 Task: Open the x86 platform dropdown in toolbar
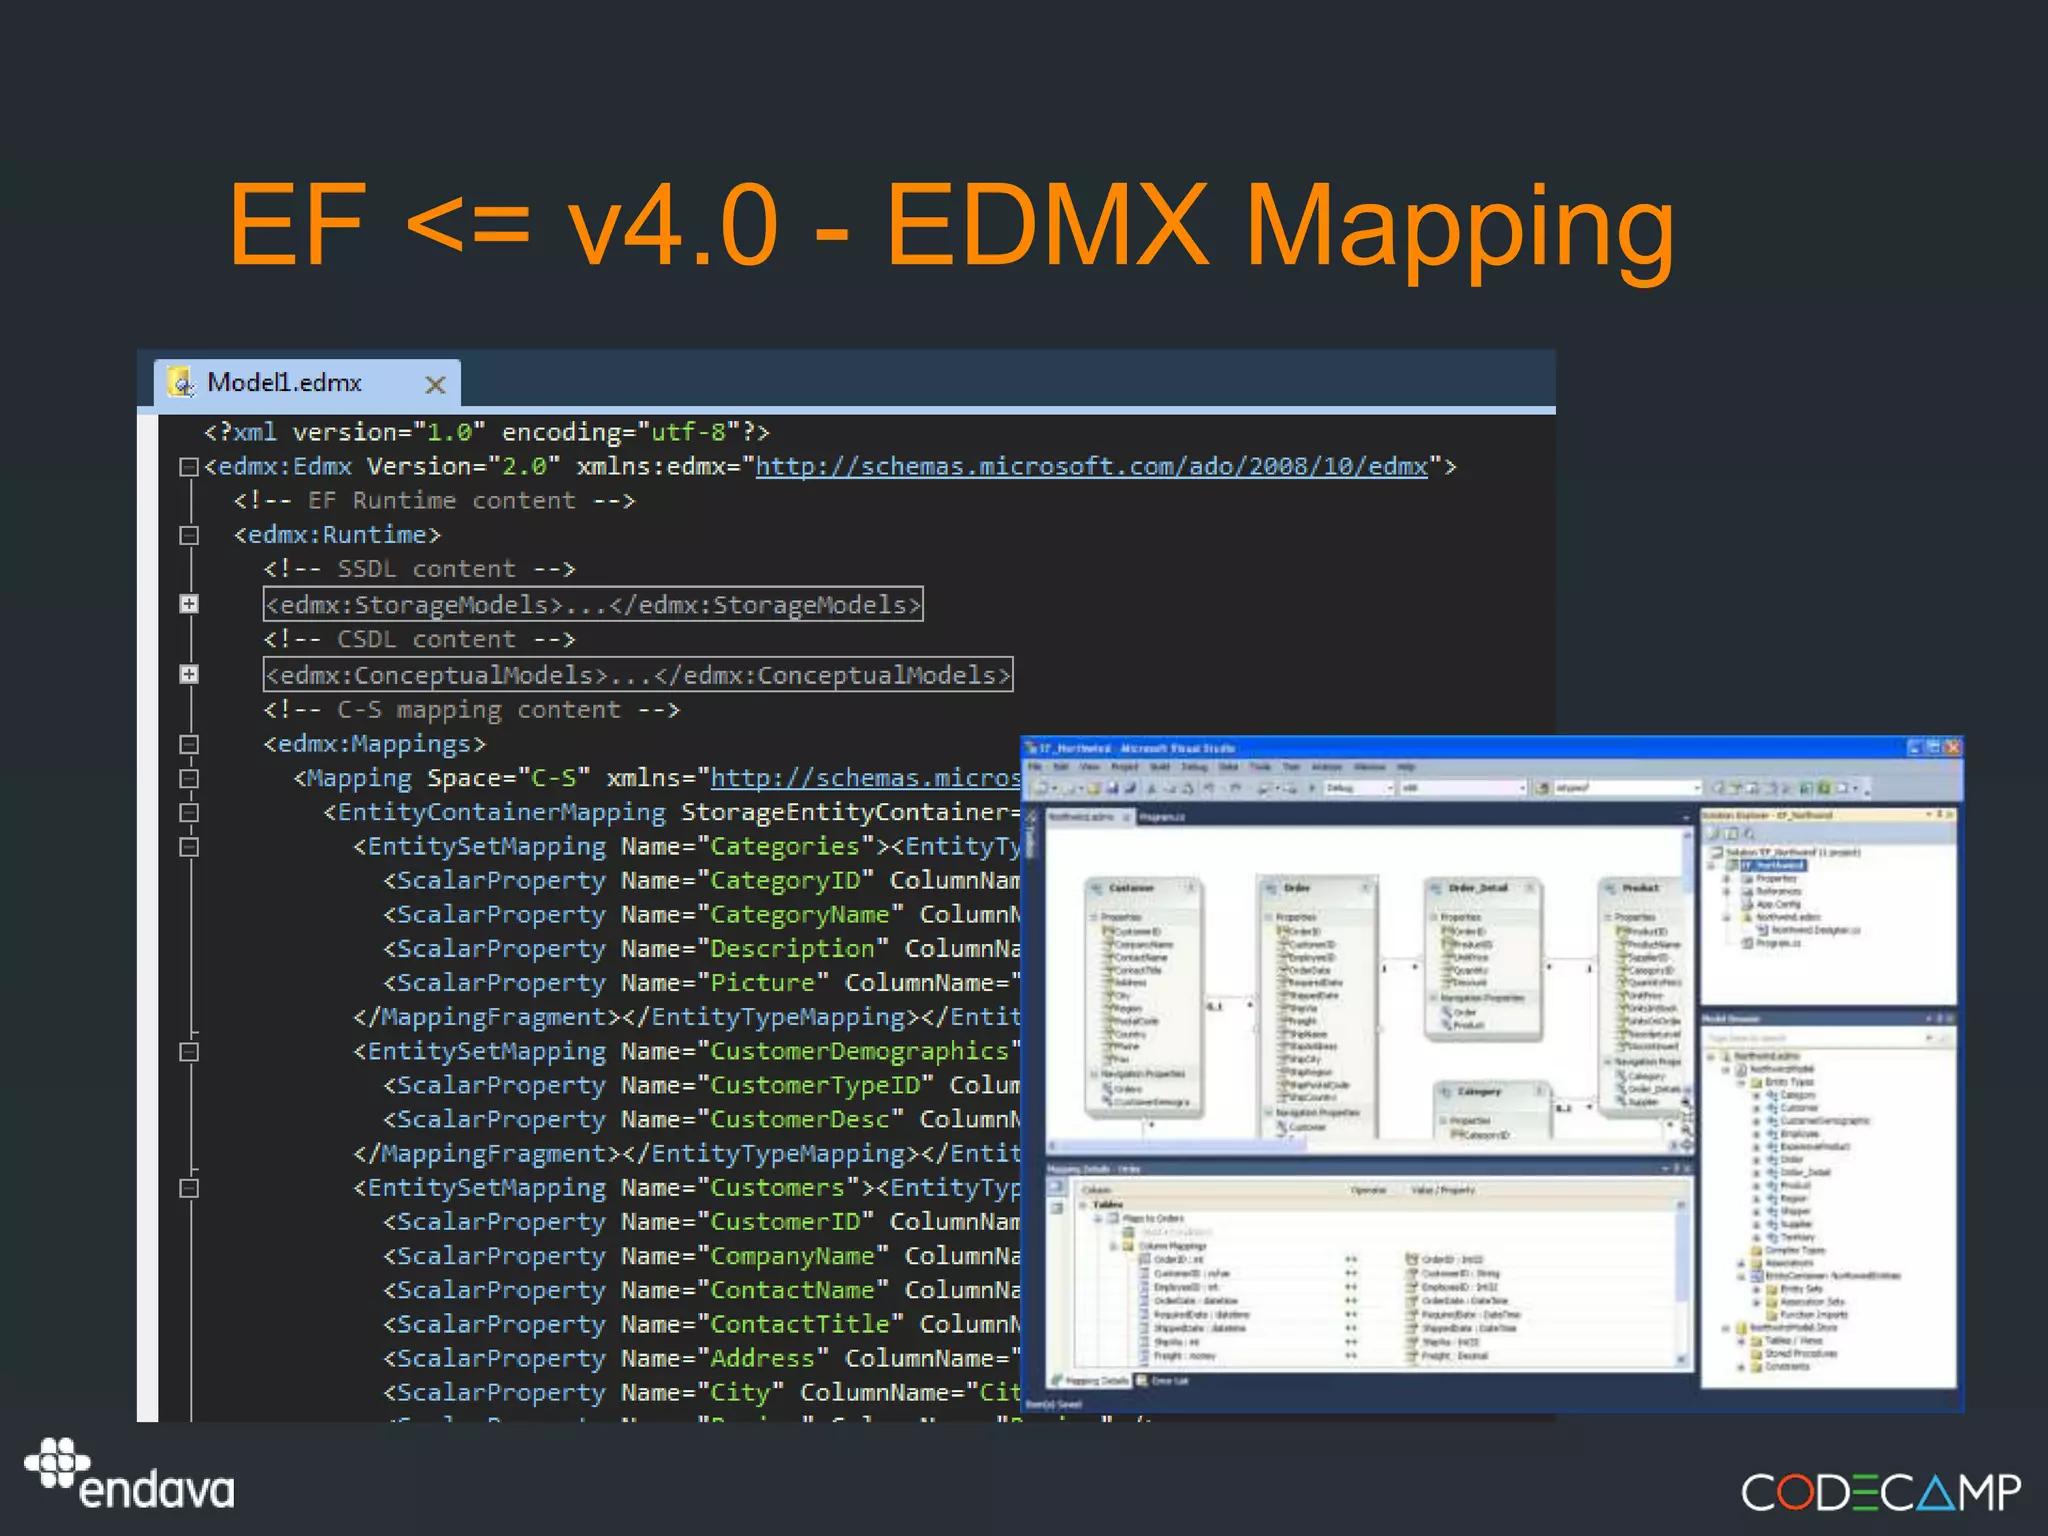1463,788
